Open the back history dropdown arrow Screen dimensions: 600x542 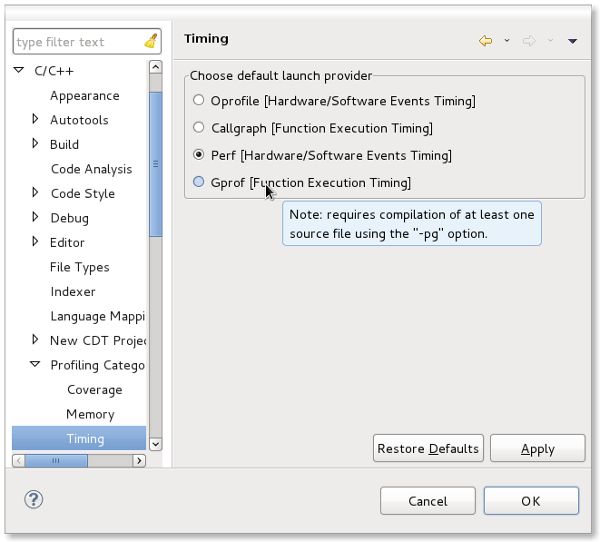point(507,41)
